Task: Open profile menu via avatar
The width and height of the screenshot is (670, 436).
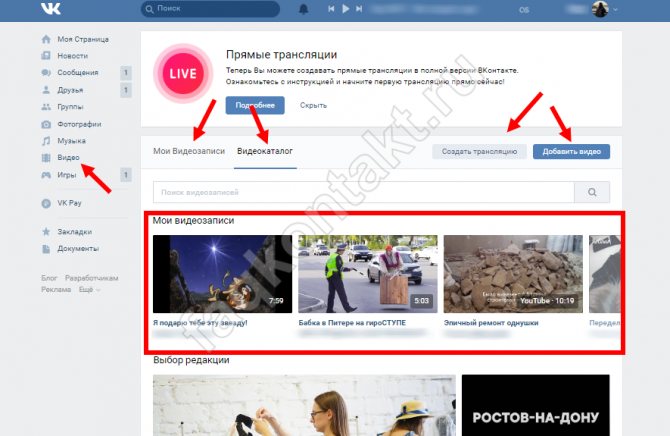Action: [600, 9]
